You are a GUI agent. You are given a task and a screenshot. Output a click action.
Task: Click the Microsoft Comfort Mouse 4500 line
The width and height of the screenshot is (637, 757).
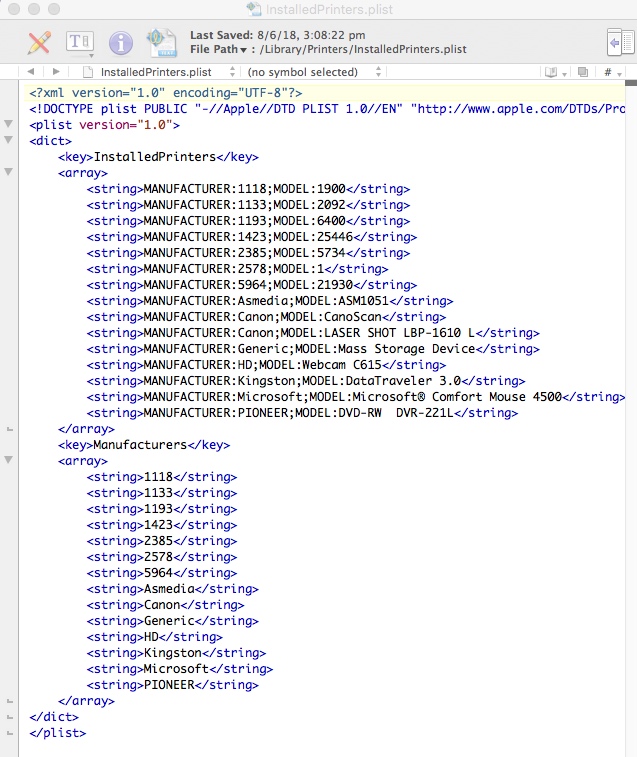[x=356, y=396]
